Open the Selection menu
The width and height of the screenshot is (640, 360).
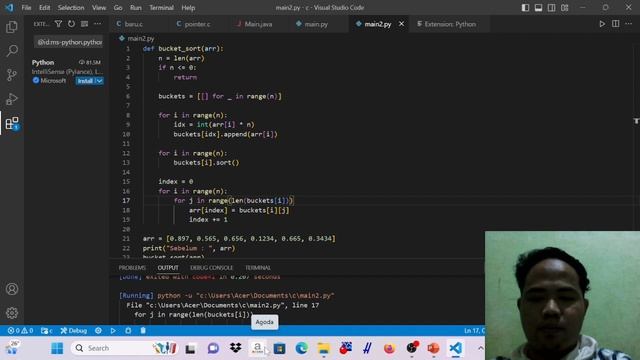pyautogui.click(x=71, y=8)
